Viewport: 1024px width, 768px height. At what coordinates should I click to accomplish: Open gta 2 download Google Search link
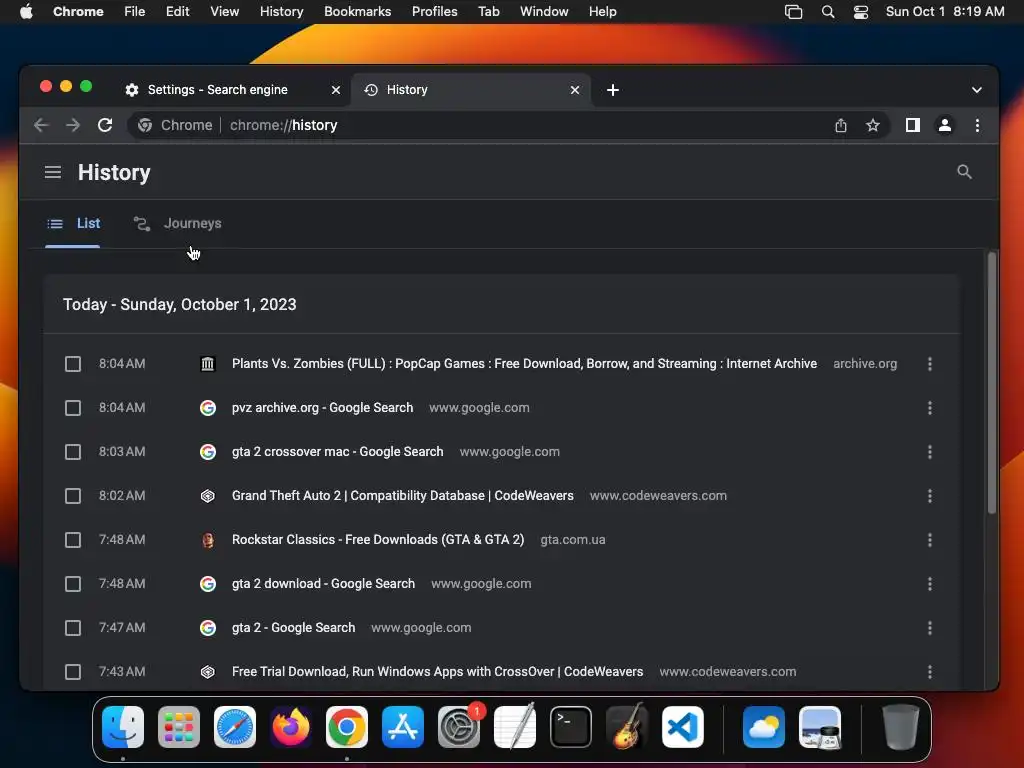[x=323, y=584]
